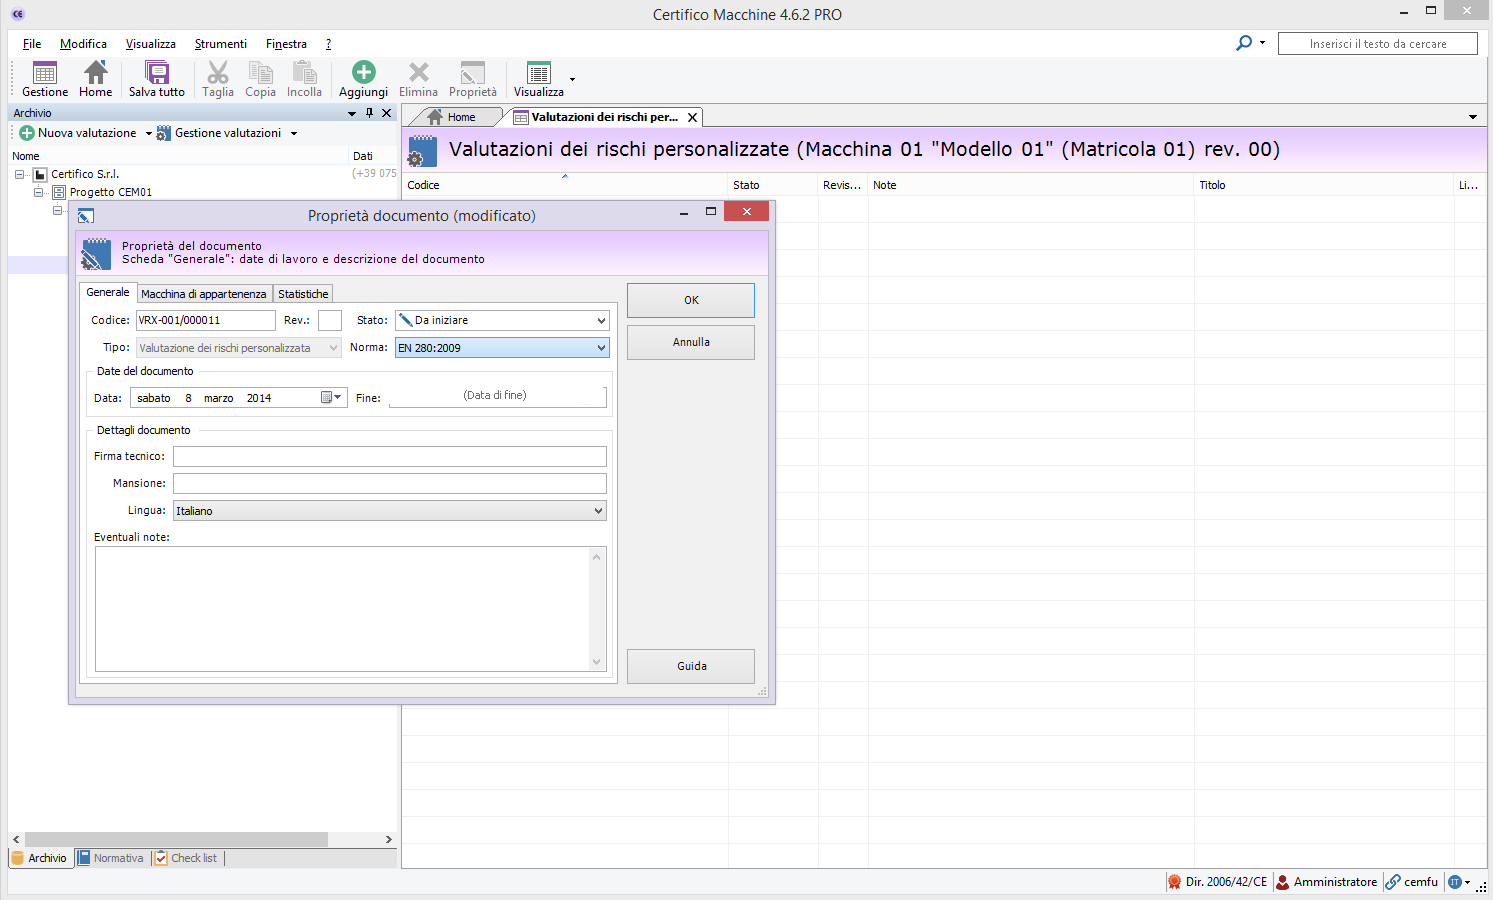Close the Archivio panel
The height and width of the screenshot is (900, 1493).
coord(387,113)
